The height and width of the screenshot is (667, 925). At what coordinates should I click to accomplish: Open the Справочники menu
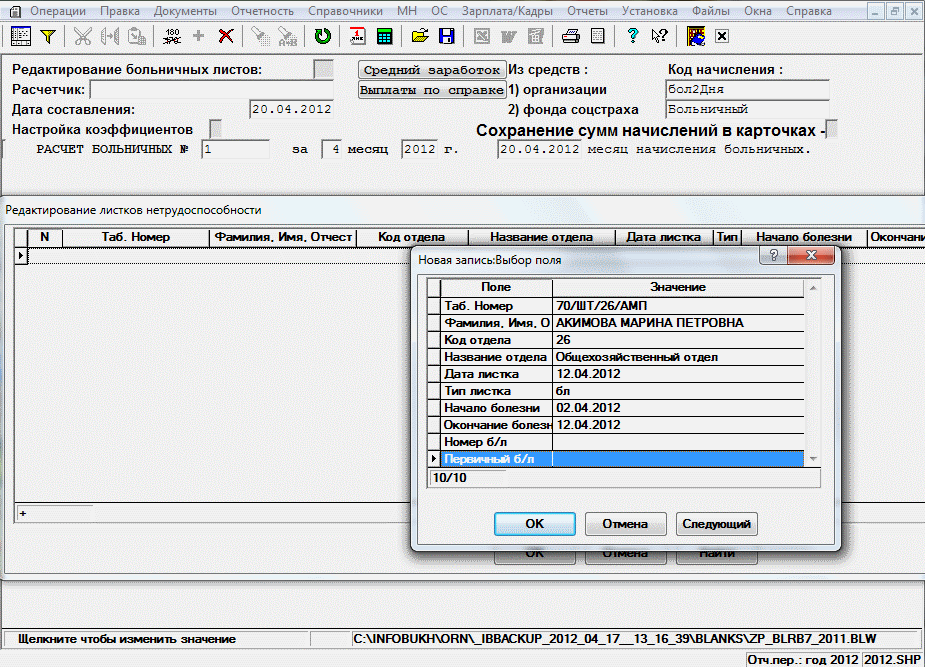point(345,11)
